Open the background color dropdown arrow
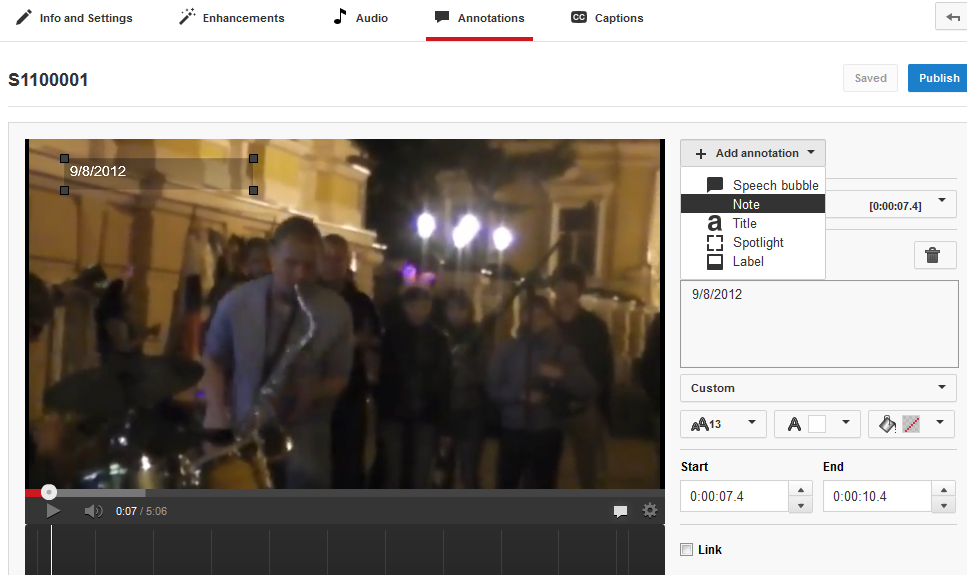967x575 pixels. 940,423
